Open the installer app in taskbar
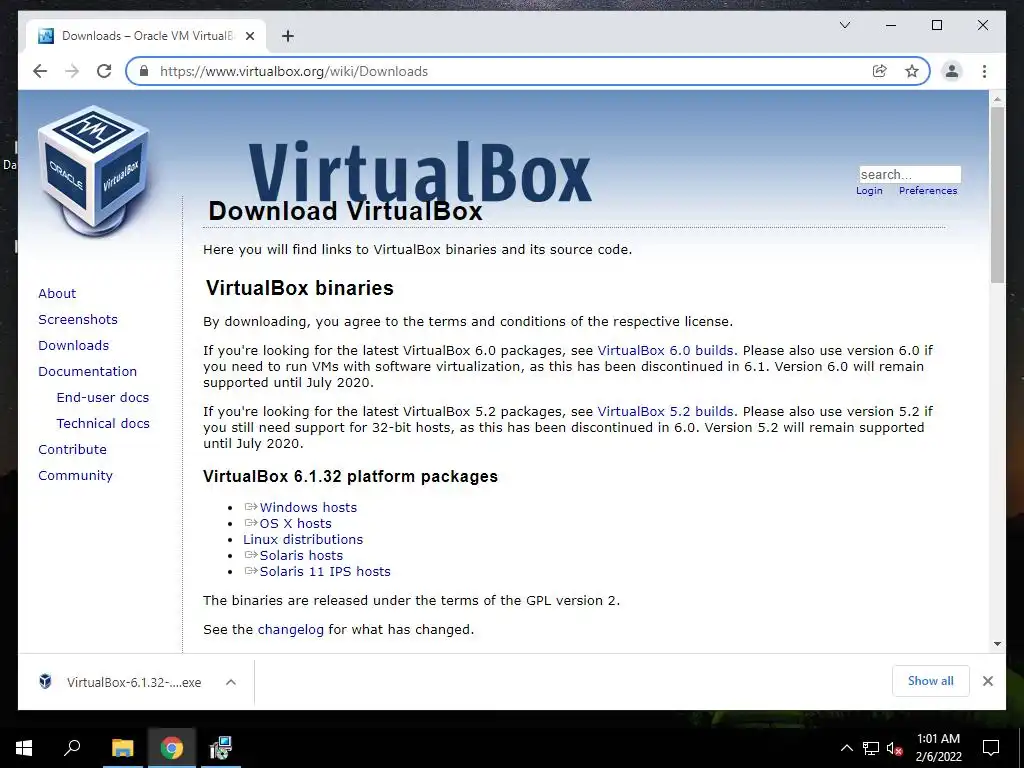The width and height of the screenshot is (1024, 768). click(221, 748)
